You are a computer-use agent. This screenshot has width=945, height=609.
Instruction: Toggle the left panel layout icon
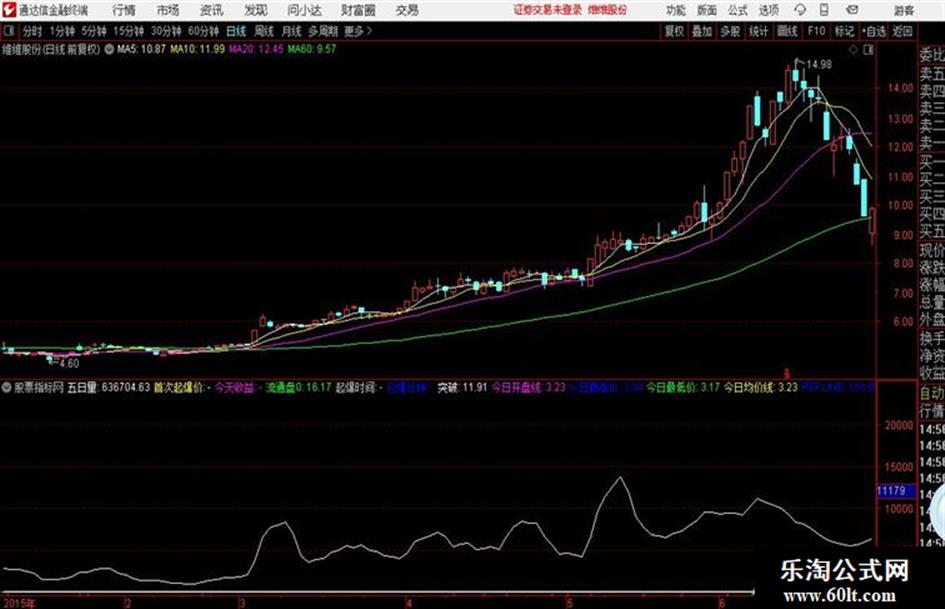[8, 31]
